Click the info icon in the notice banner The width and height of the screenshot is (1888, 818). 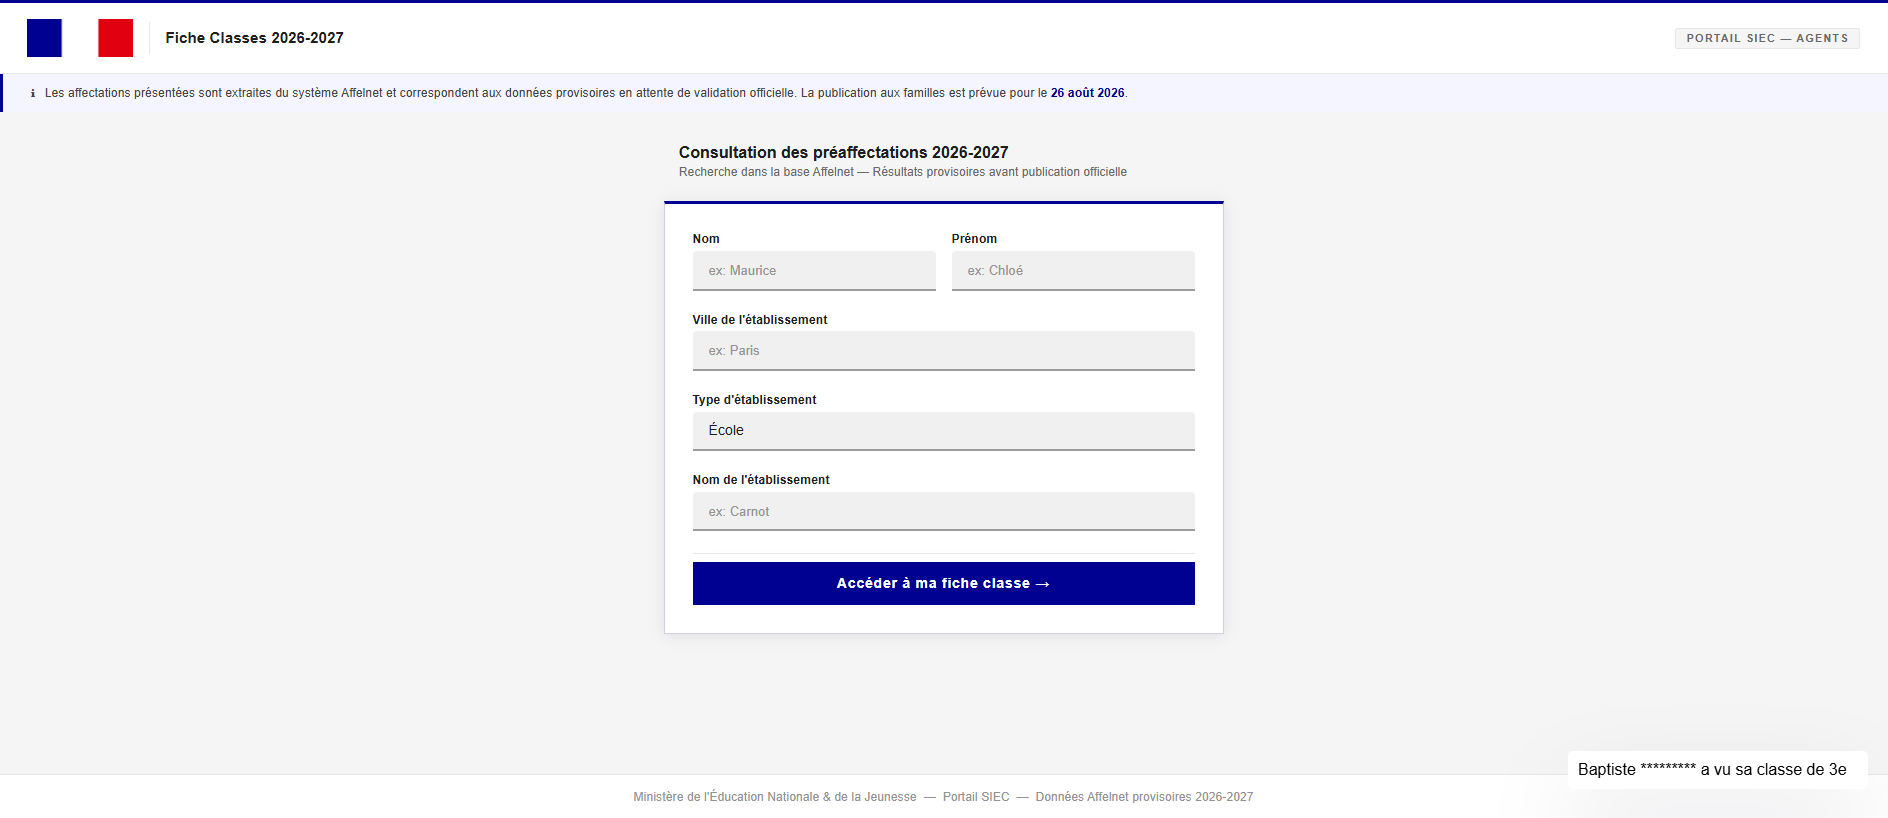[33, 93]
